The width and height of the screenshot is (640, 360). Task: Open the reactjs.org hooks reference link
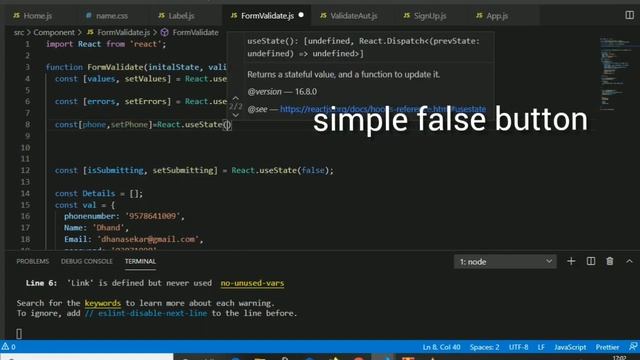click(383, 109)
